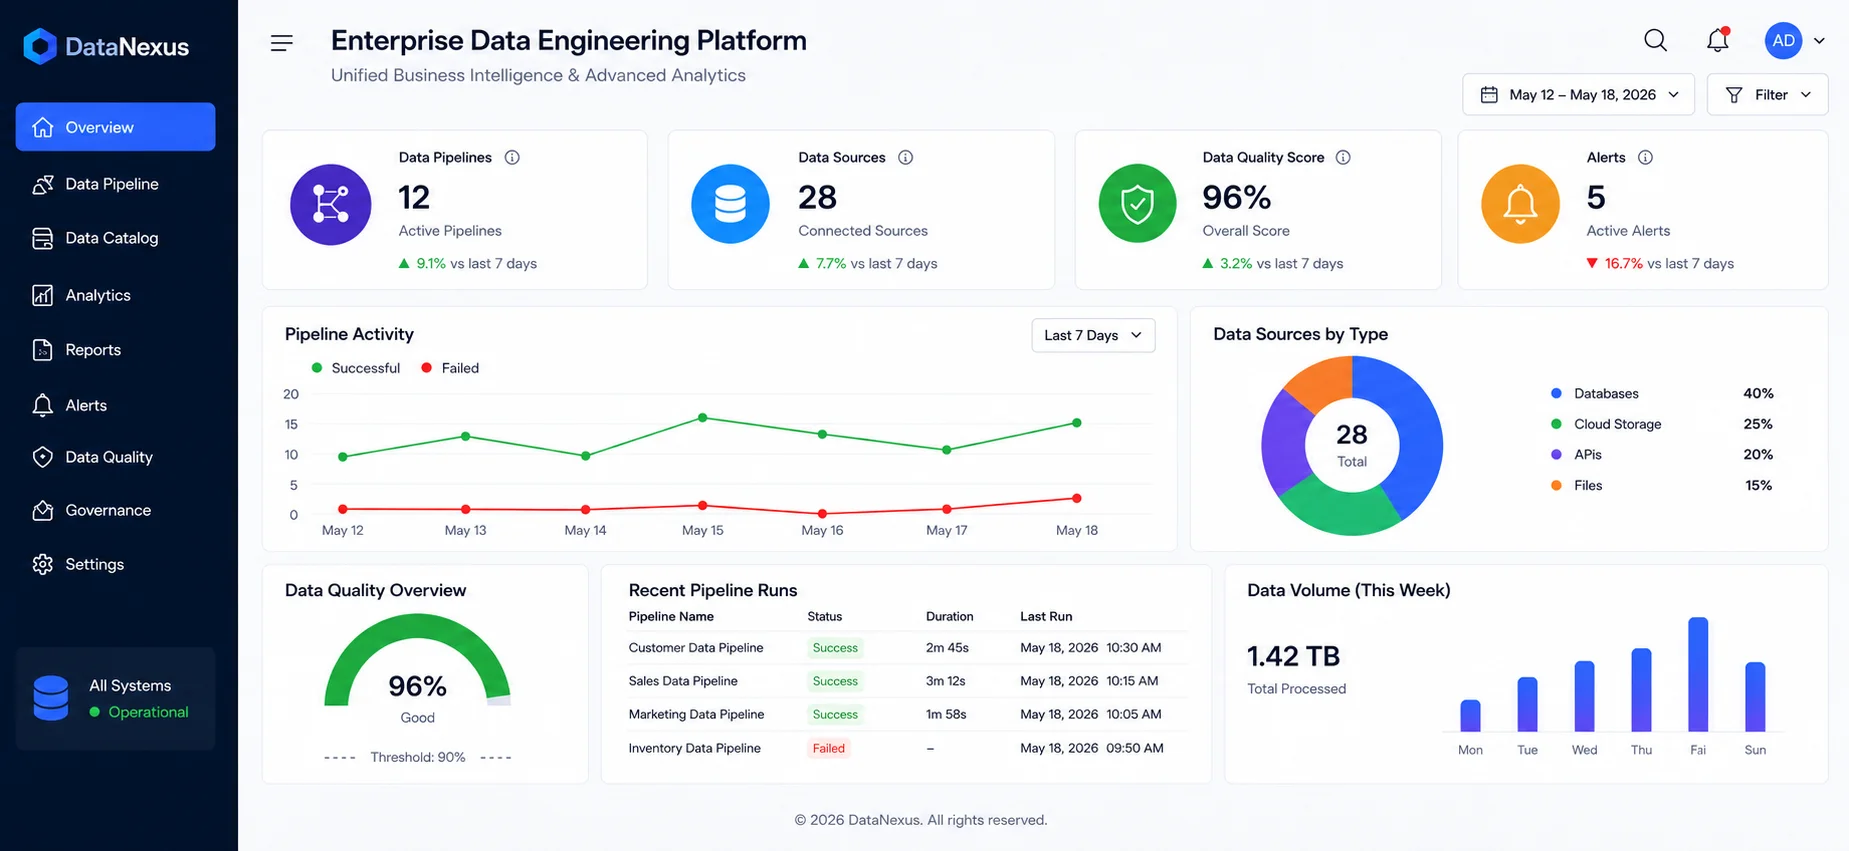
Task: Click the copyright 2026 DataNexus footer
Action: pyautogui.click(x=921, y=820)
